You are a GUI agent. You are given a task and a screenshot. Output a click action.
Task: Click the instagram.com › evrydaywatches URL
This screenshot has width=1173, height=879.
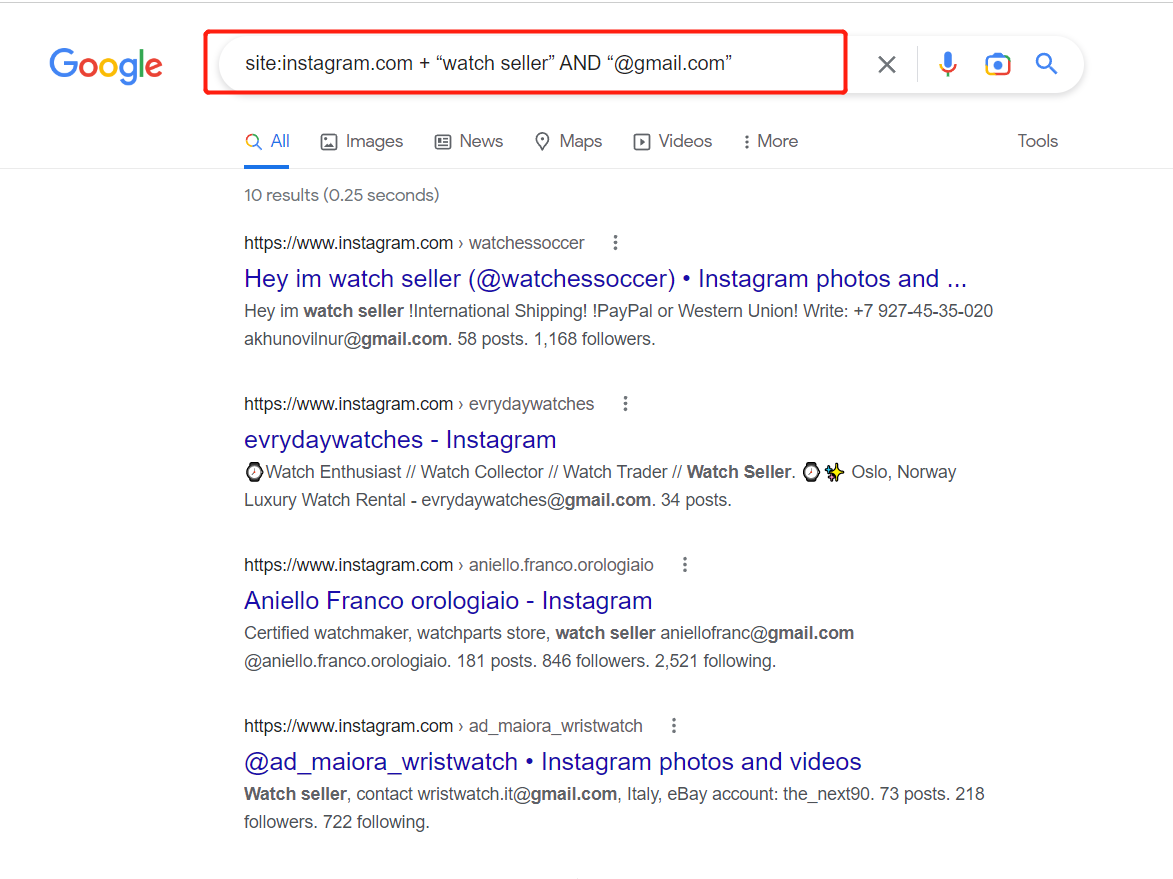[419, 404]
